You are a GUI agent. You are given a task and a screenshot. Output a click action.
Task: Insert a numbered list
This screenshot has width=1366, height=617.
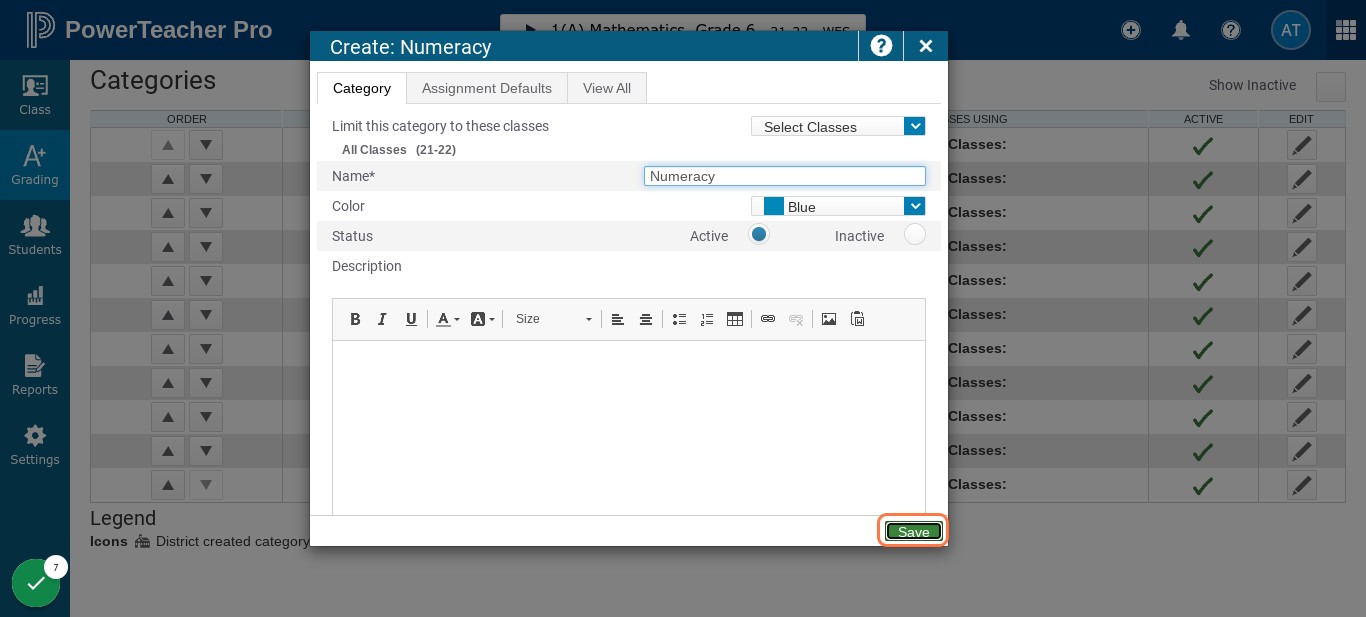707,319
